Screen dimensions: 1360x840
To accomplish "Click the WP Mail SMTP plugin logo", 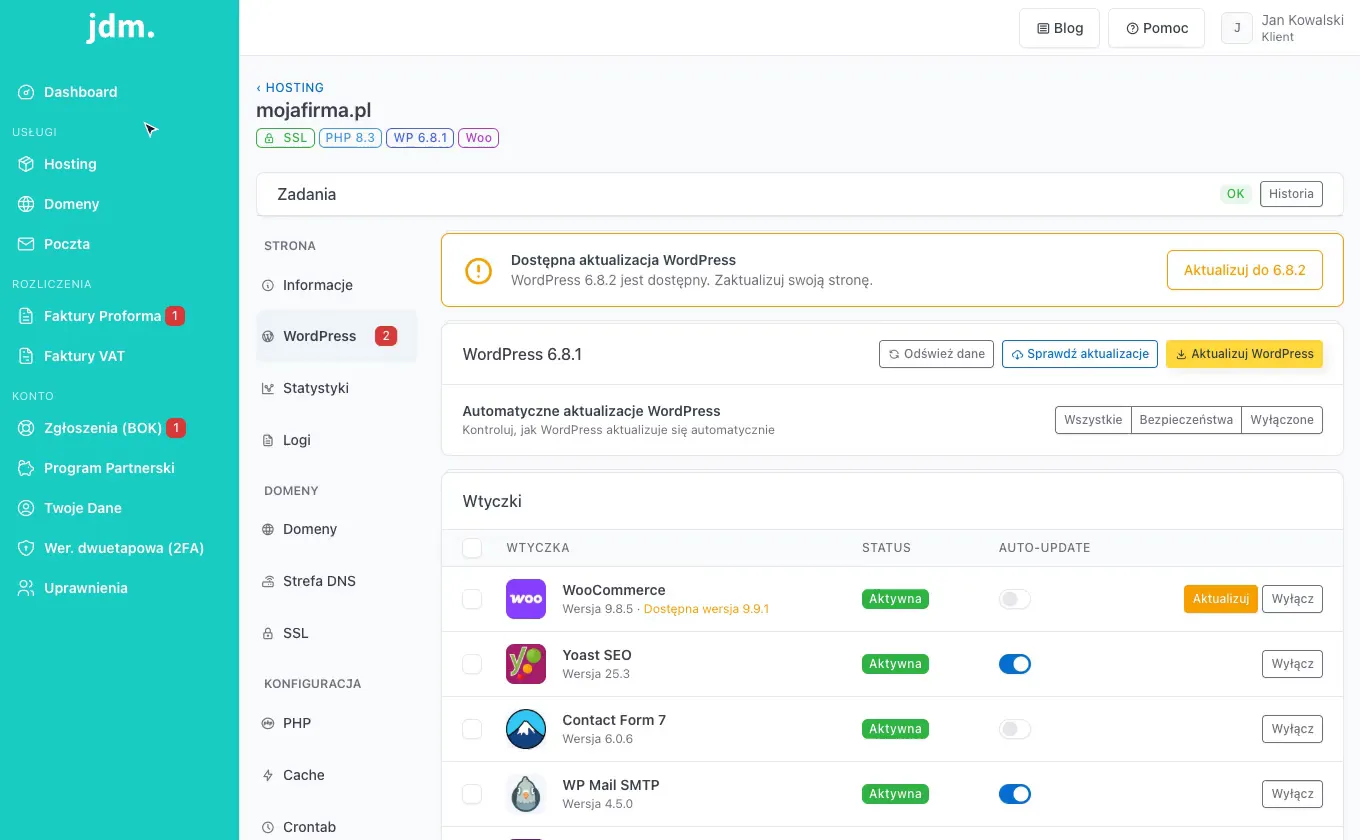I will (526, 794).
